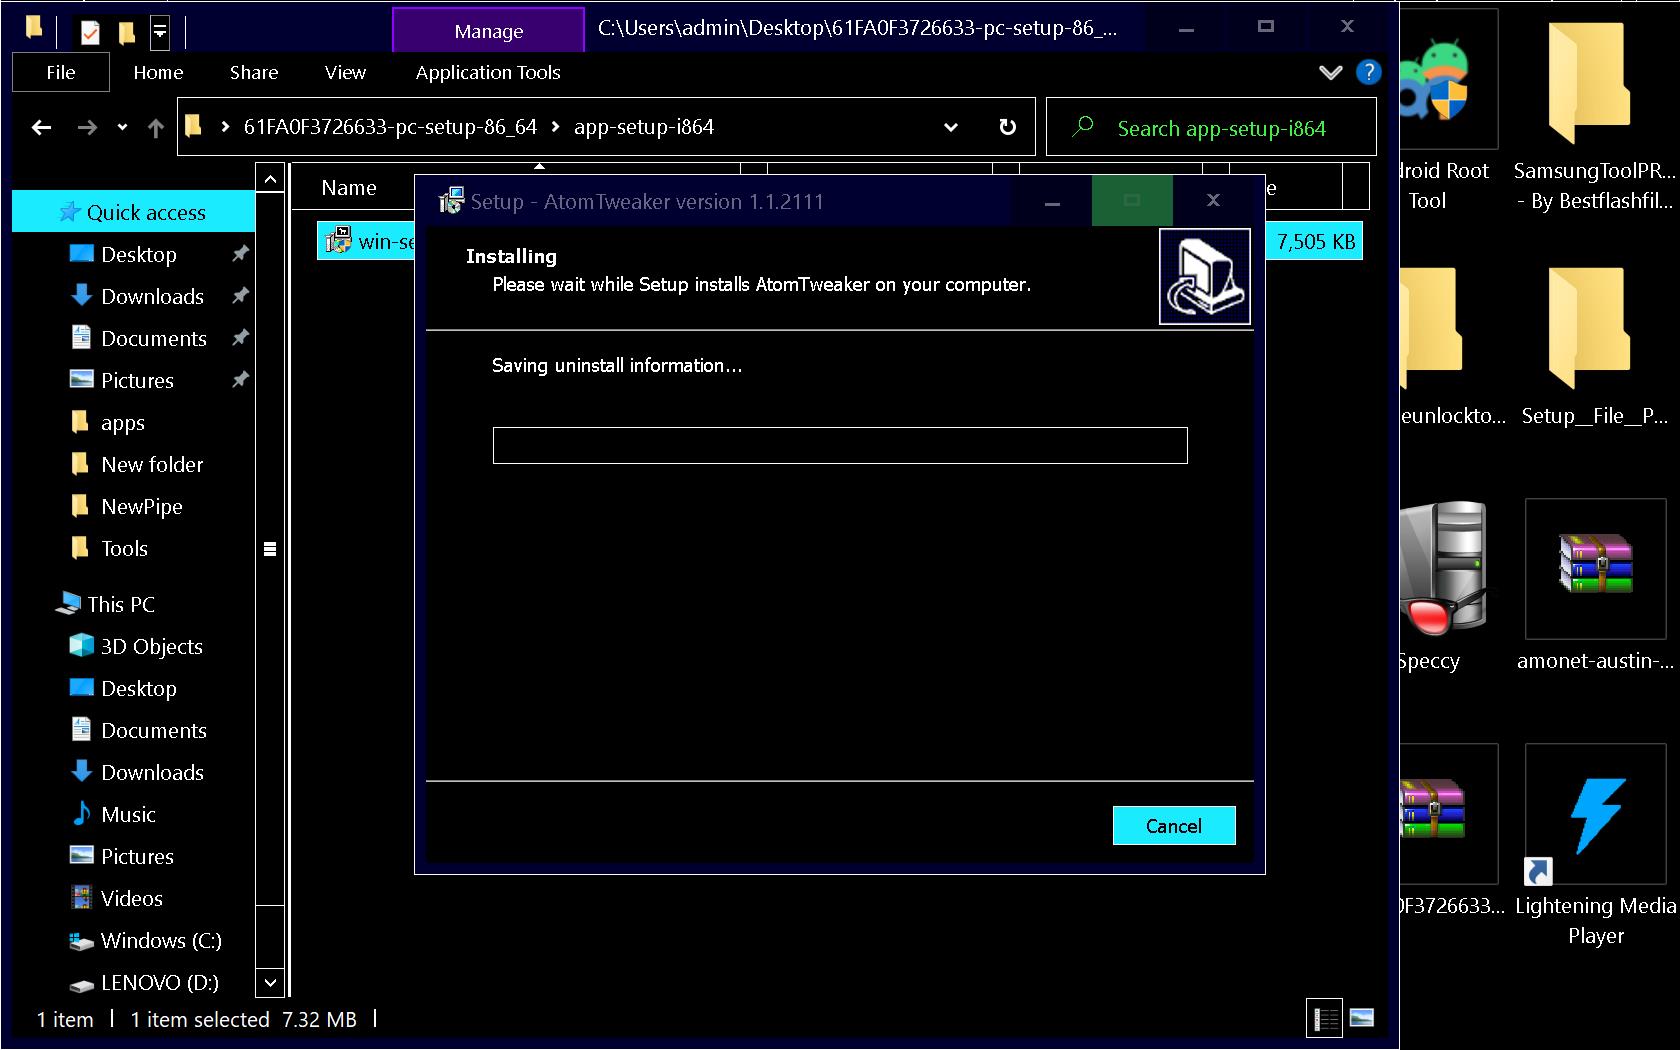Expand the ribbon chevron

(x=1330, y=72)
